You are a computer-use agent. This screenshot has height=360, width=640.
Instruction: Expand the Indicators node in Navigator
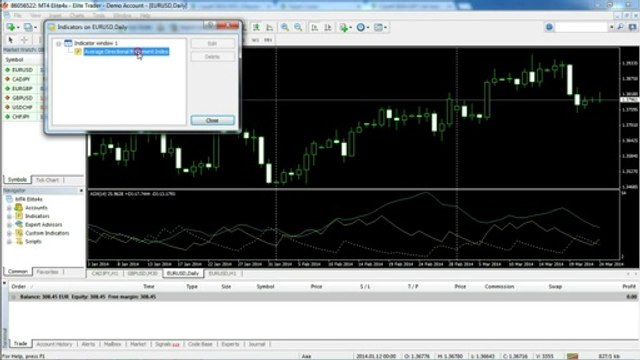click(x=9, y=216)
